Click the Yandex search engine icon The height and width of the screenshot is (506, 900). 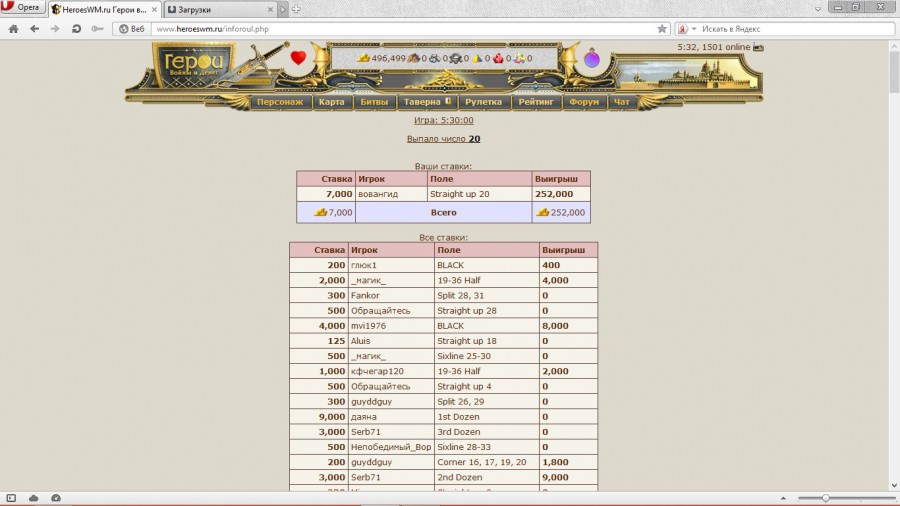click(x=682, y=29)
